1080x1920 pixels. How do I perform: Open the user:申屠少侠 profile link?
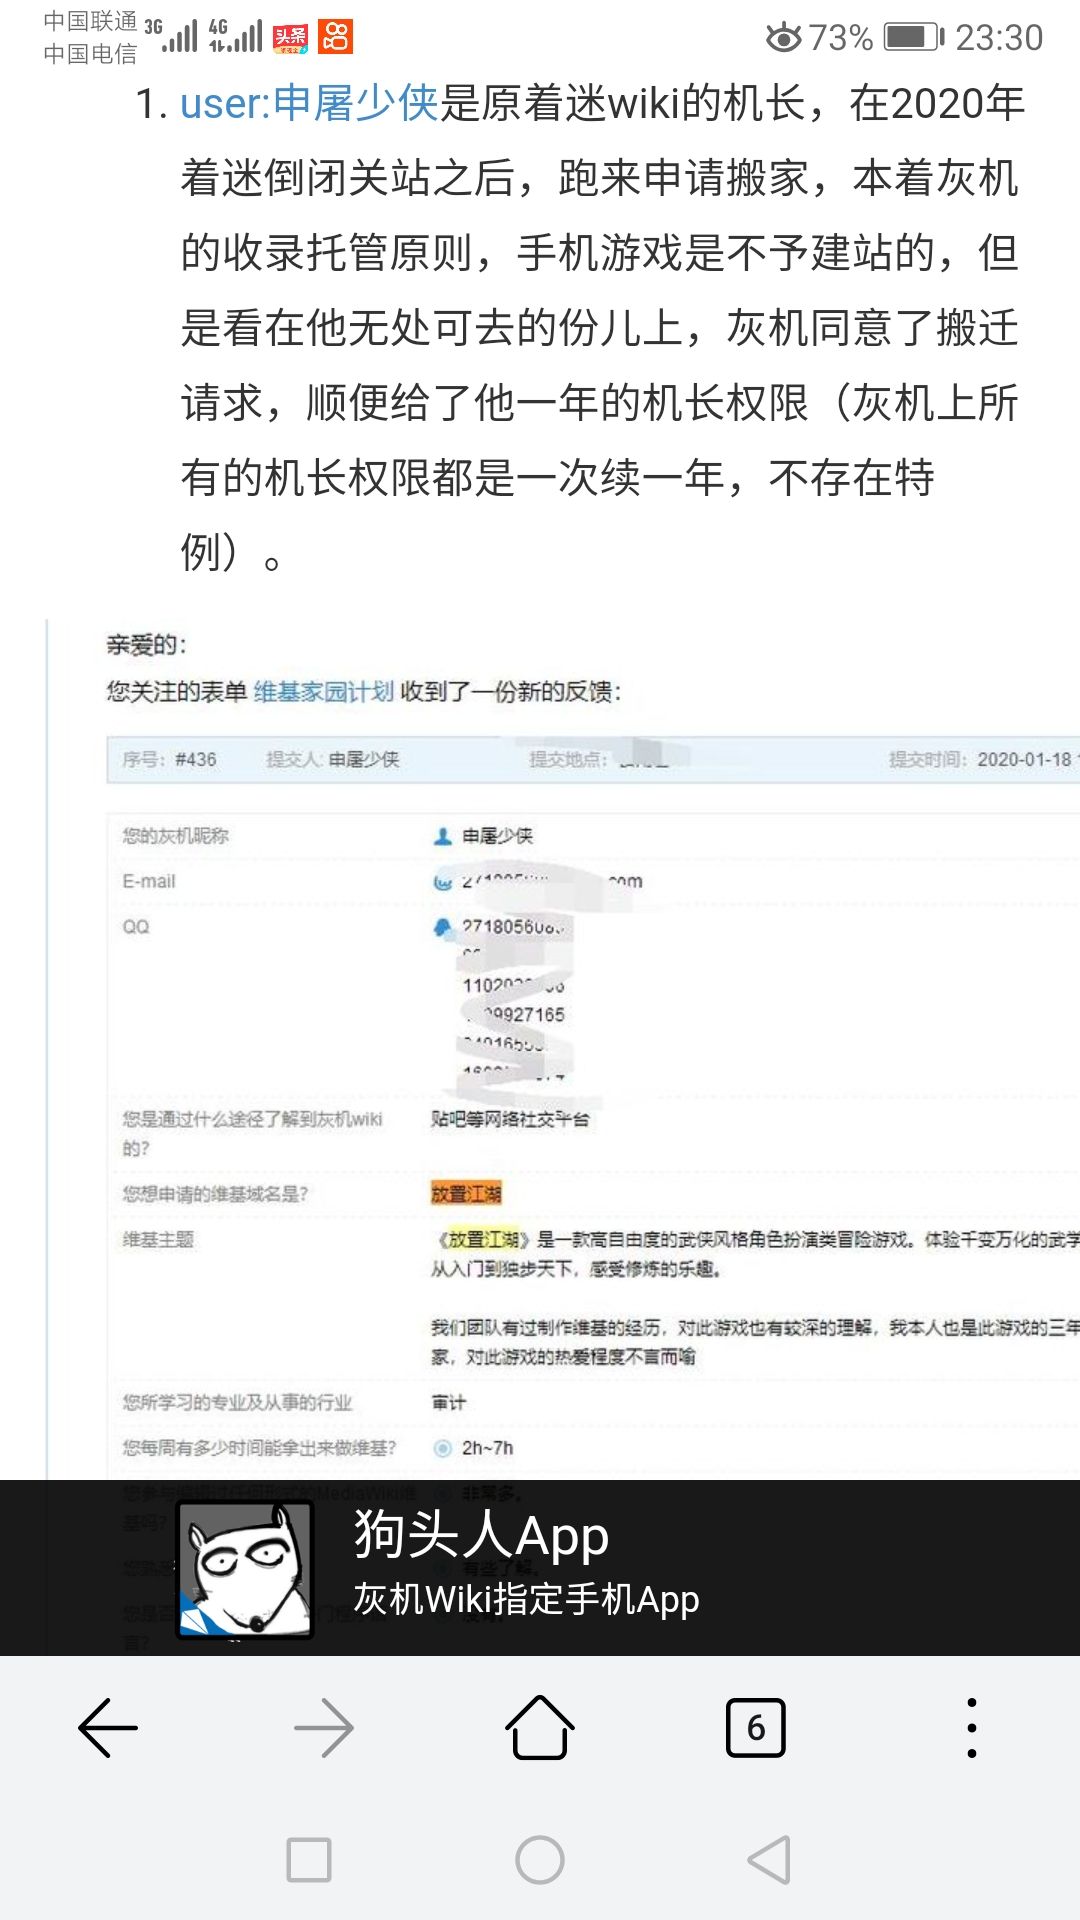point(309,104)
